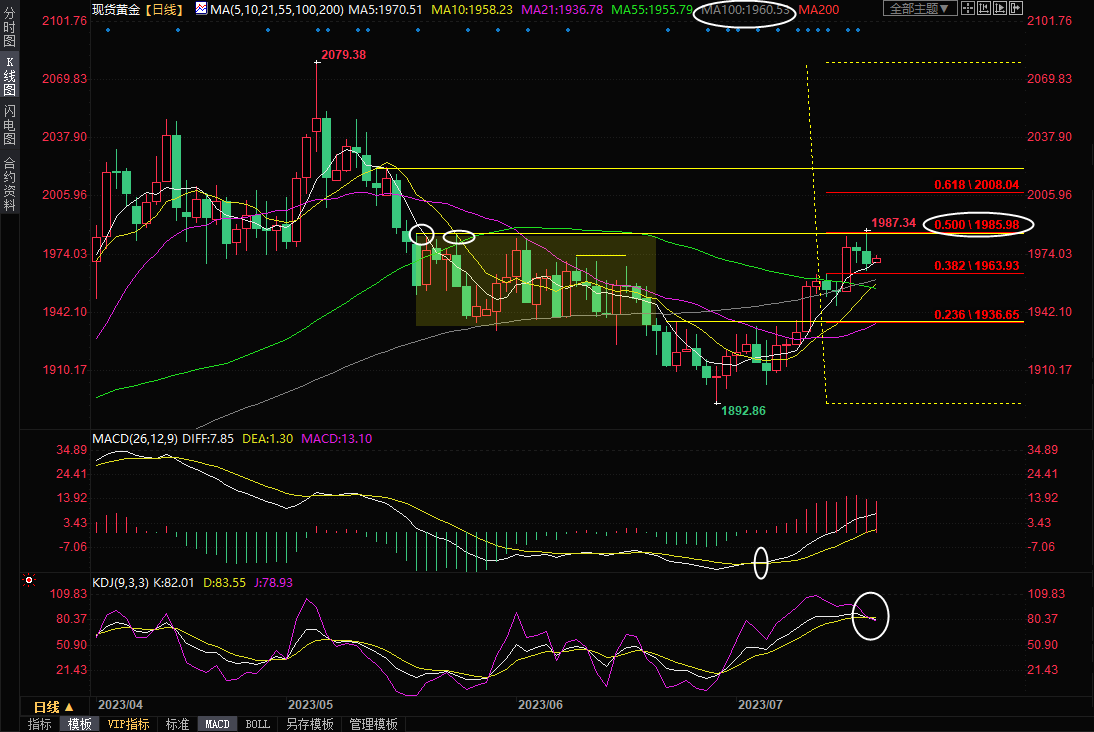
Task: Click the red sun marker beside KDJ
Action: click(x=29, y=580)
